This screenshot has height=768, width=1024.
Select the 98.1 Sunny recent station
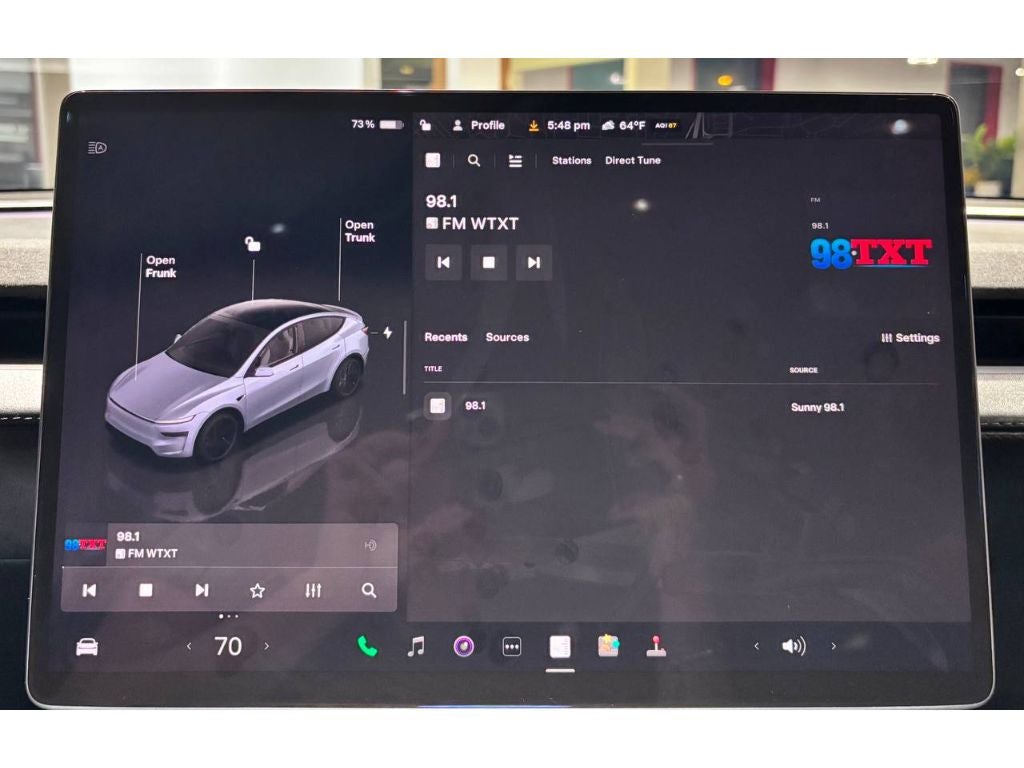(x=475, y=406)
